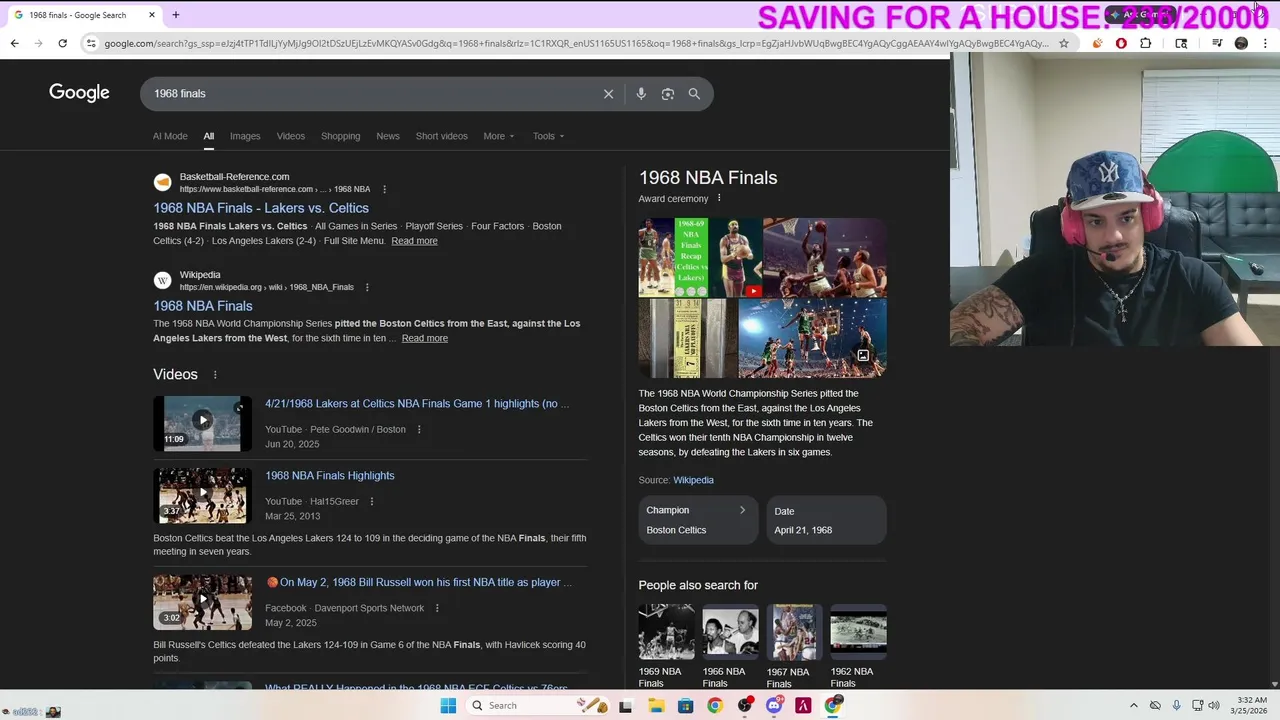Screen dimensions: 1280x720
Task: Clear the search box with the X icon
Action: coord(608,94)
